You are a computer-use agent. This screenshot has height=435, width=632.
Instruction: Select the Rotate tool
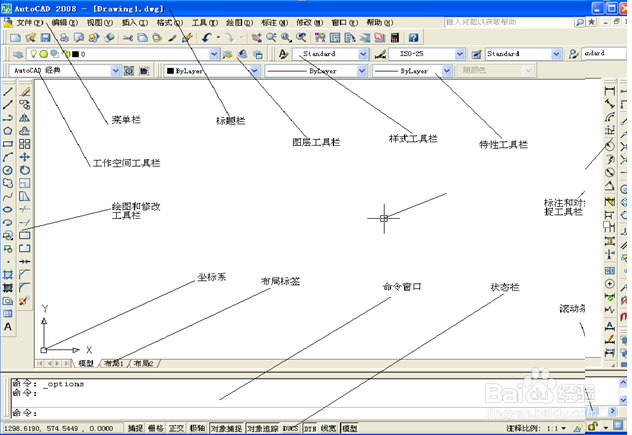25,170
